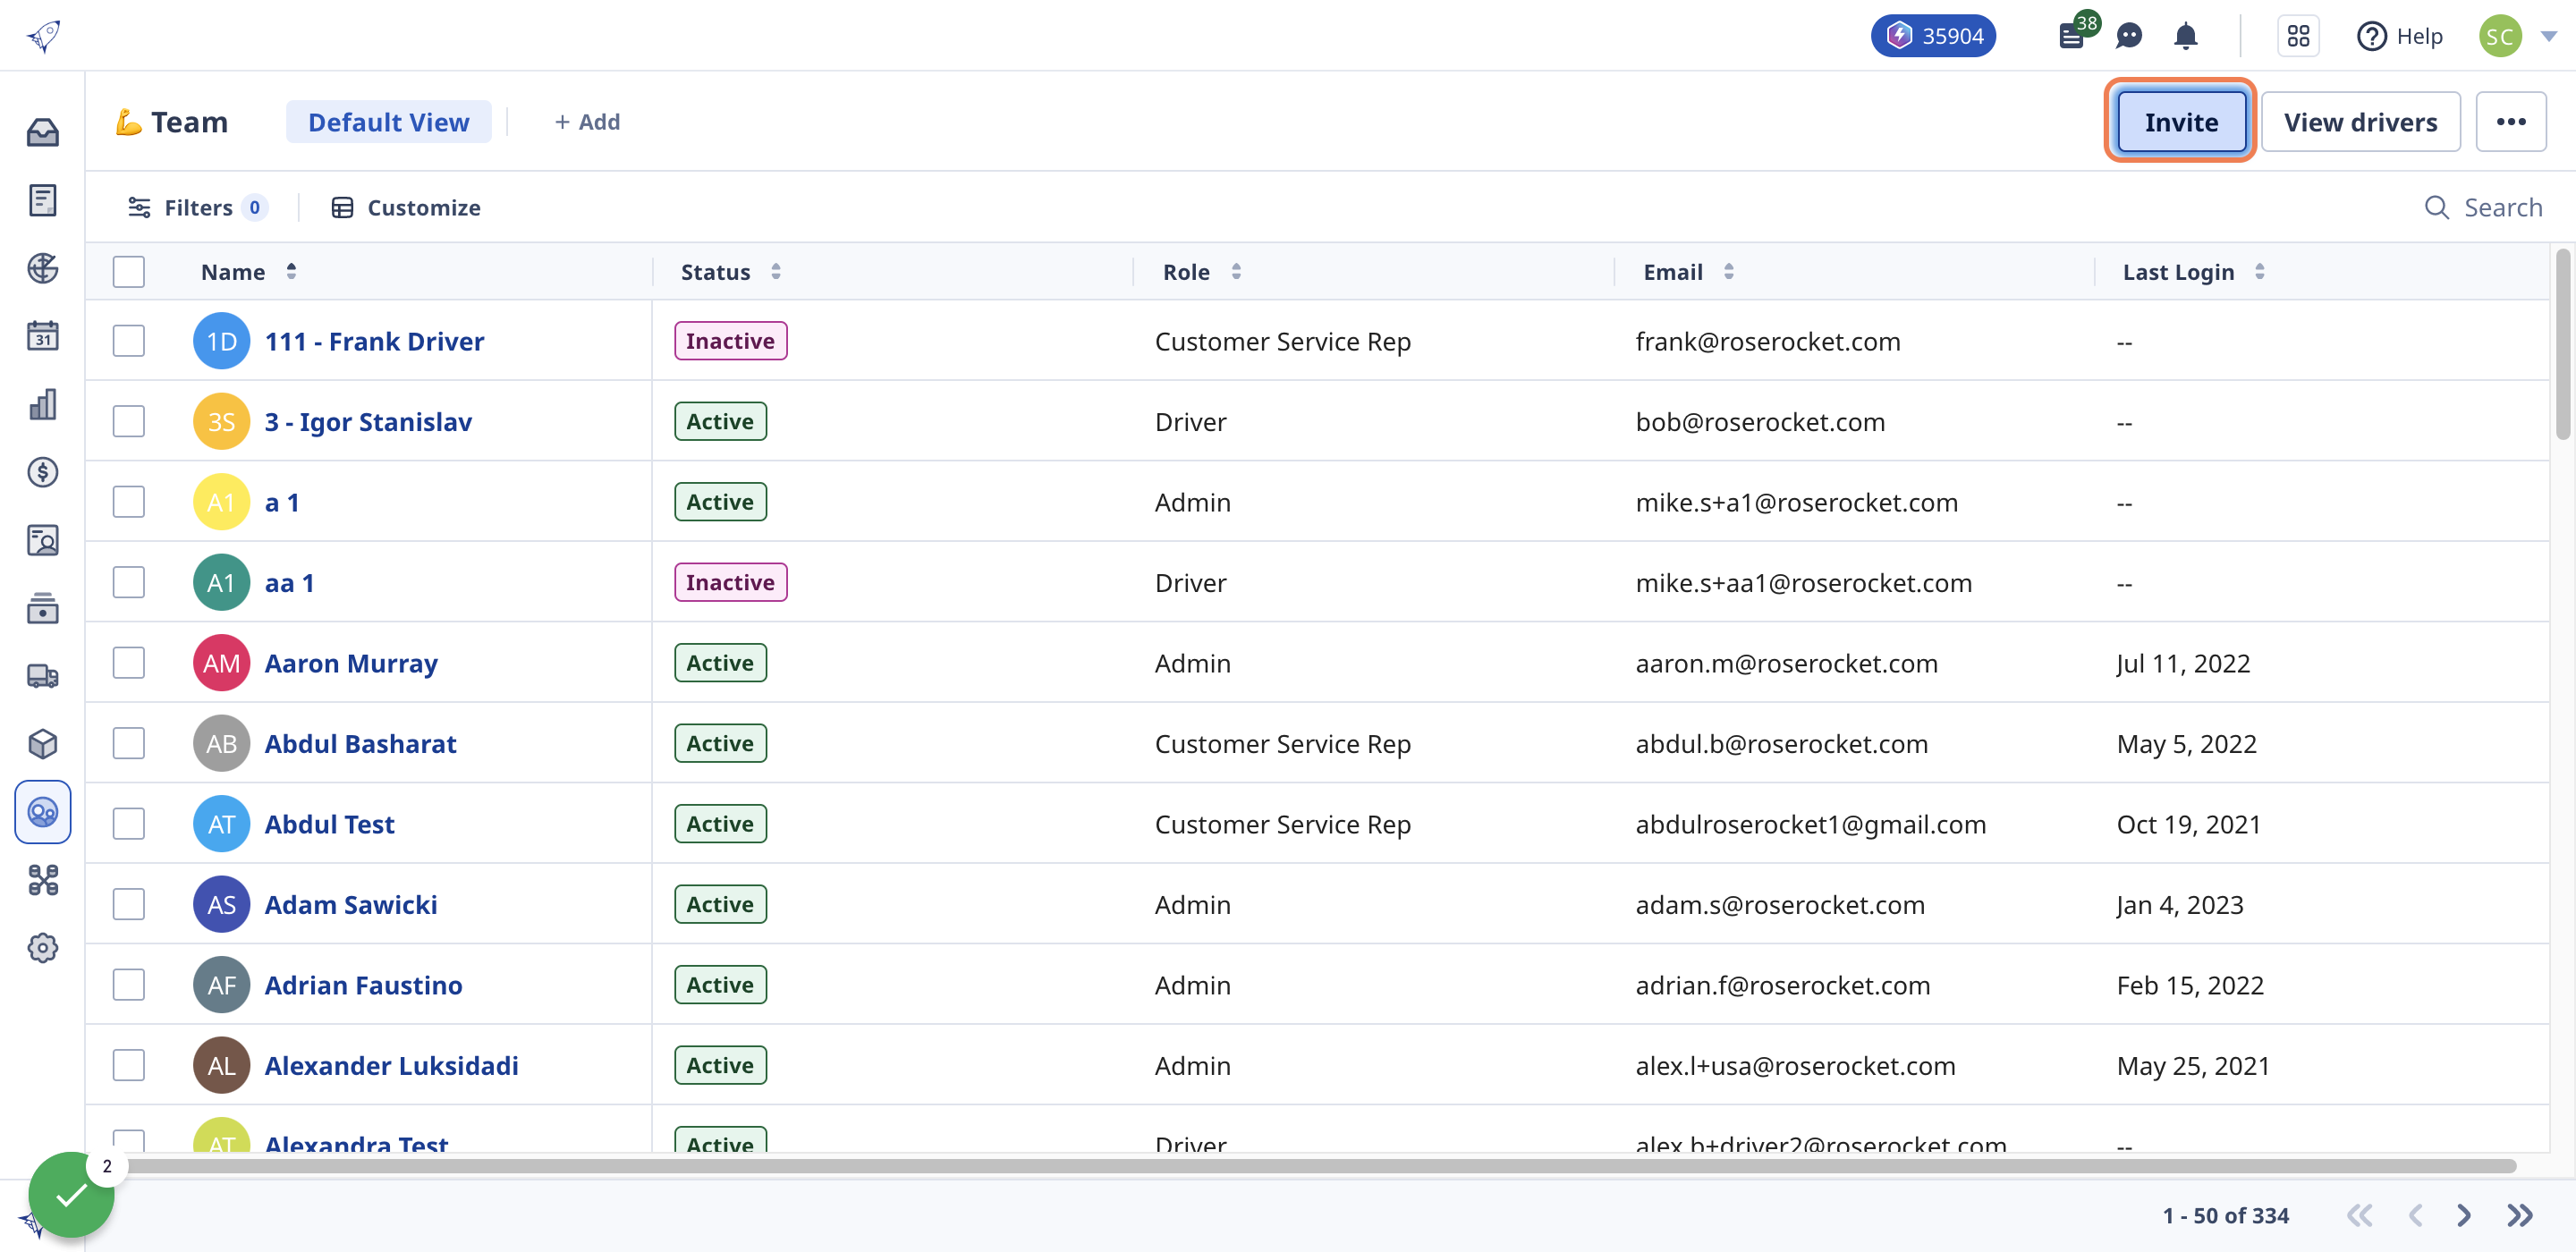The width and height of the screenshot is (2576, 1252).
Task: Check the Aaron Murray row checkbox
Action: coord(128,662)
